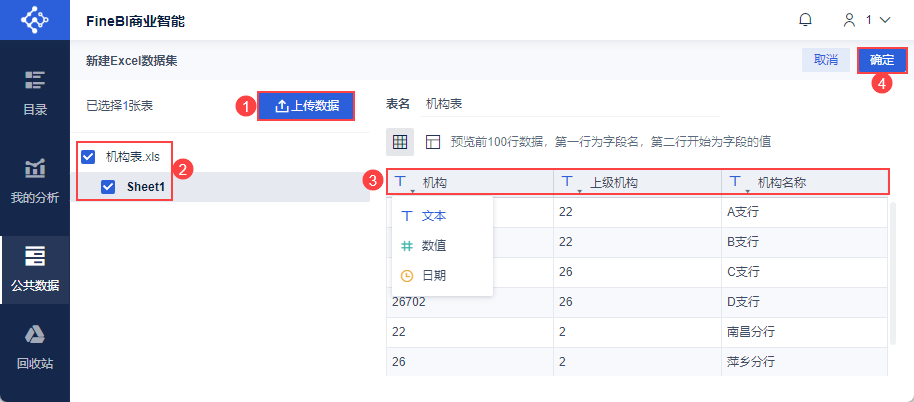
Task: Open 机构 column type dropdown
Action: [403, 182]
